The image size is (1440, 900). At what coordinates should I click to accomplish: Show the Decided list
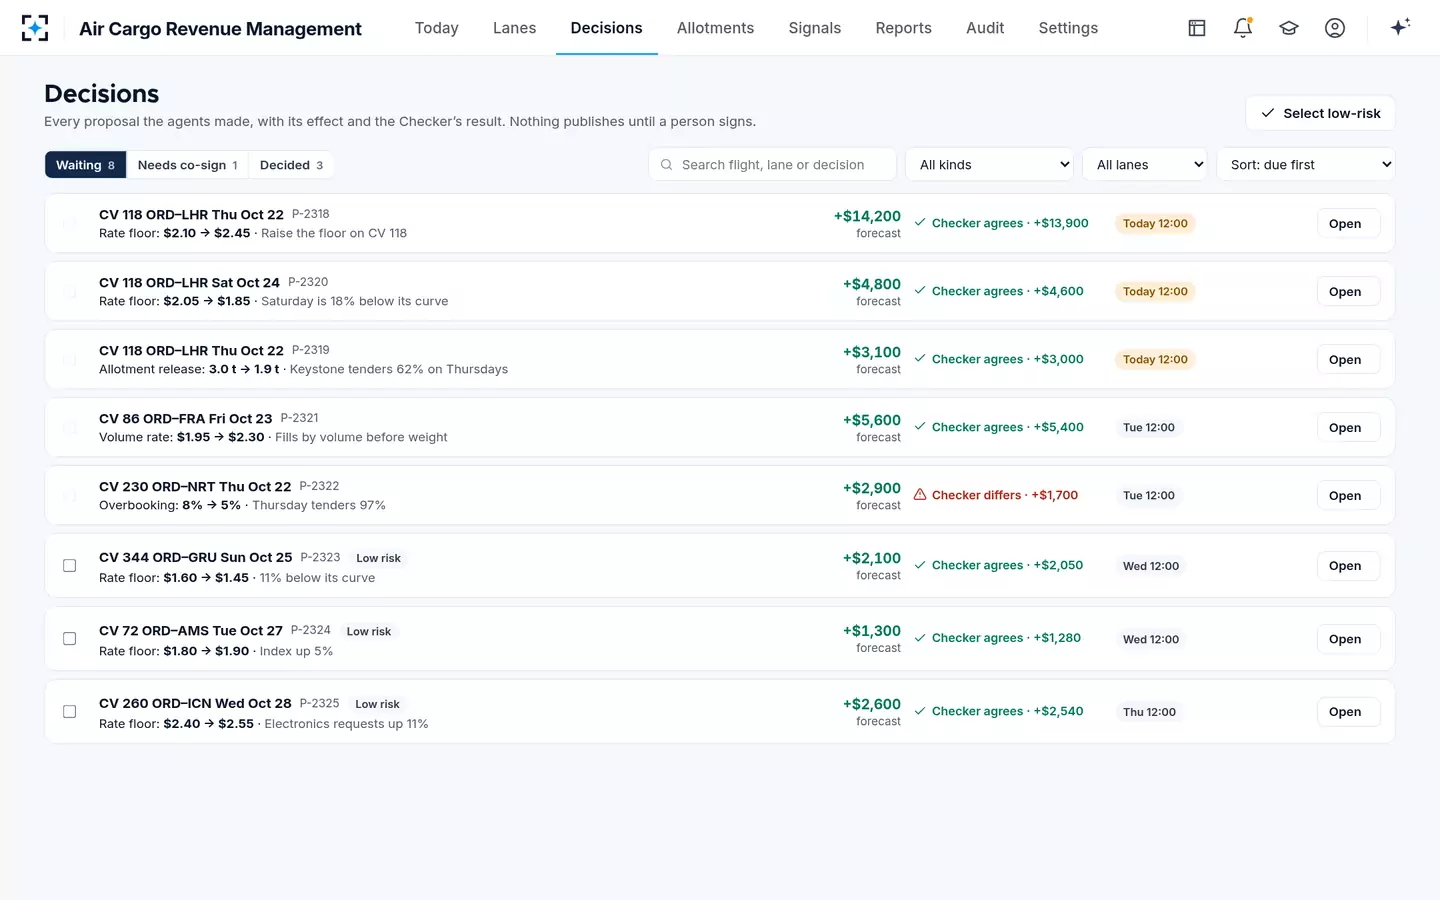[291, 165]
